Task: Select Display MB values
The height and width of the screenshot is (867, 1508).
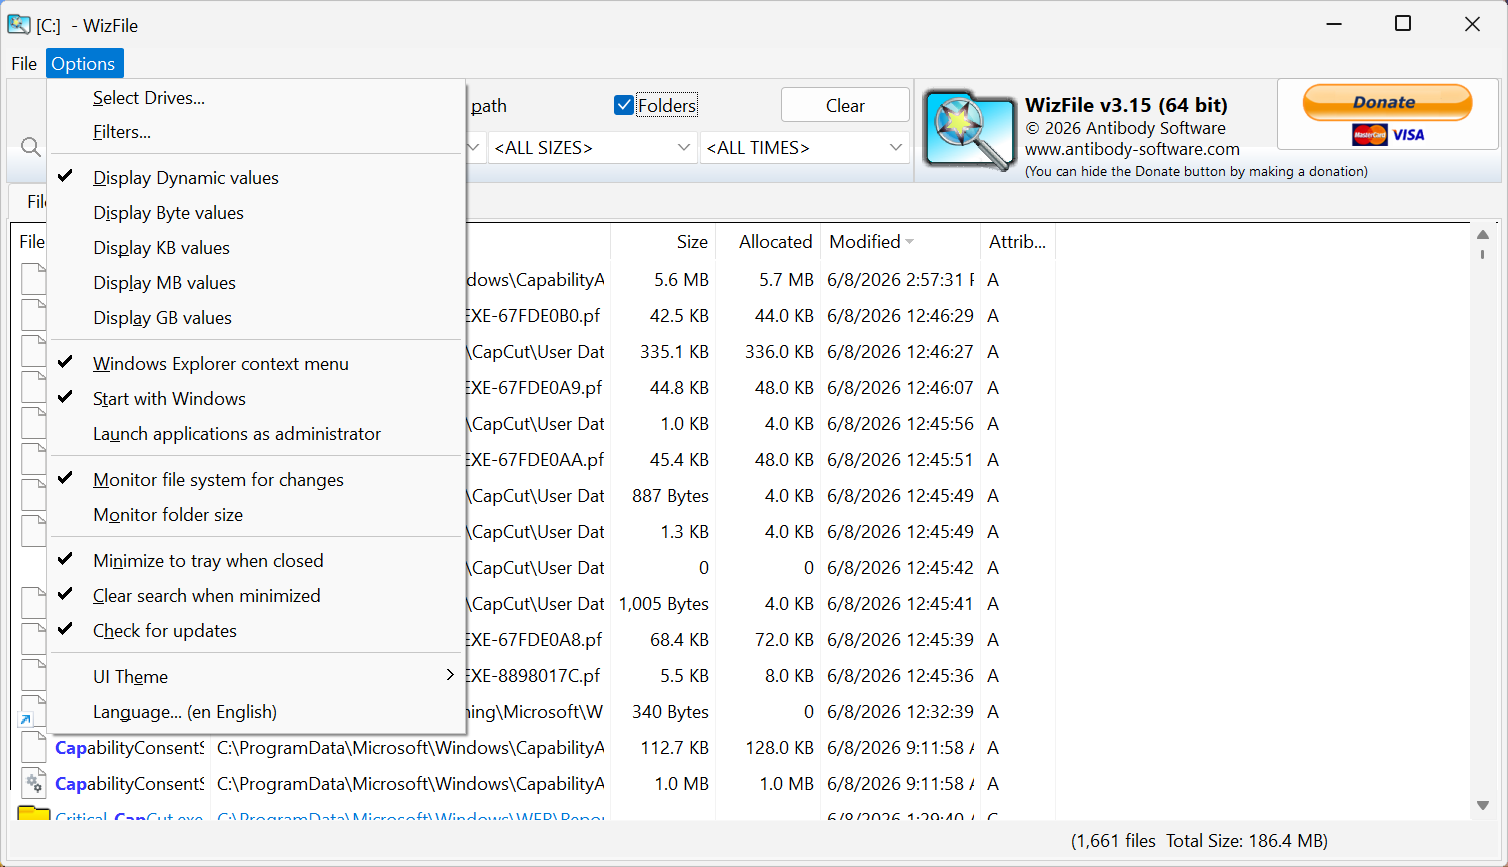Action: click(x=256, y=283)
